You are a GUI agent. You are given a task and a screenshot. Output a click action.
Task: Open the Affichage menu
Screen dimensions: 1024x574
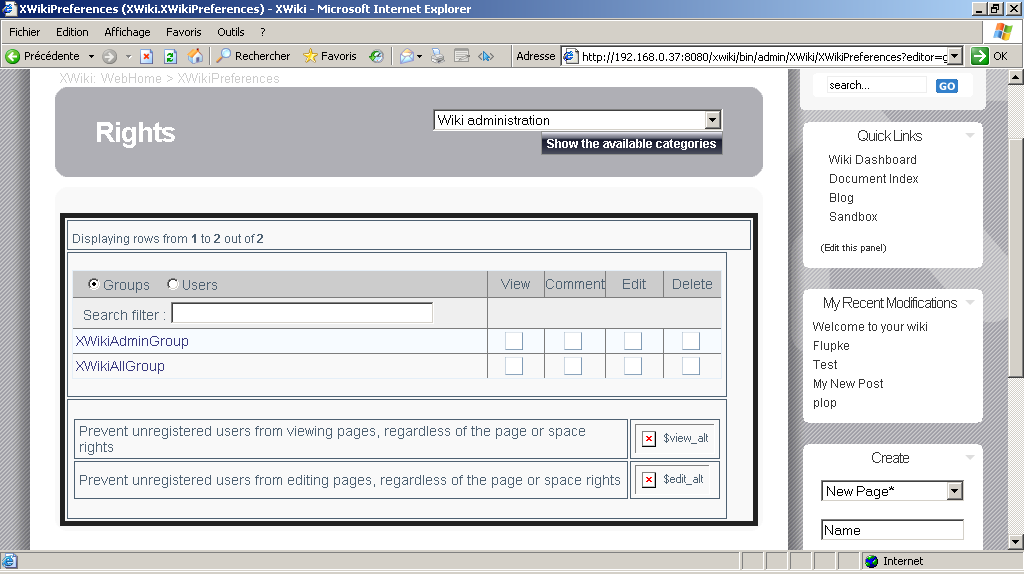coord(127,32)
